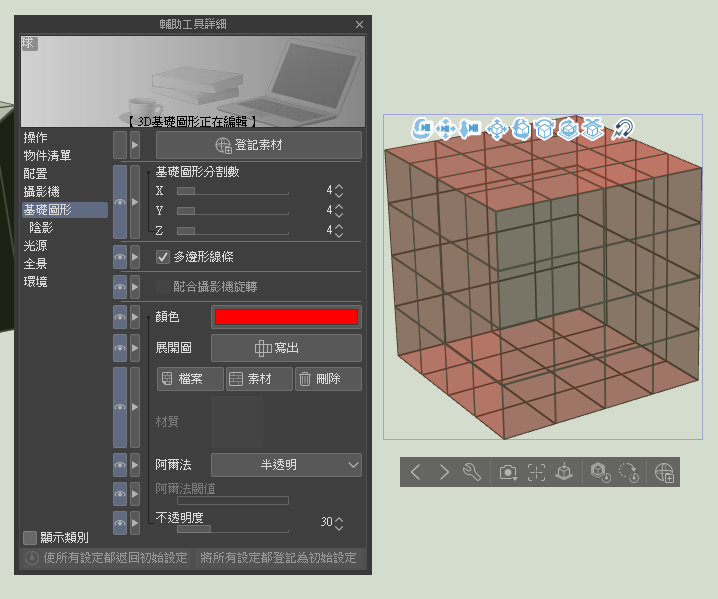718x599 pixels.
Task: Toggle the 多邊形線條 checkbox
Action: [x=163, y=257]
